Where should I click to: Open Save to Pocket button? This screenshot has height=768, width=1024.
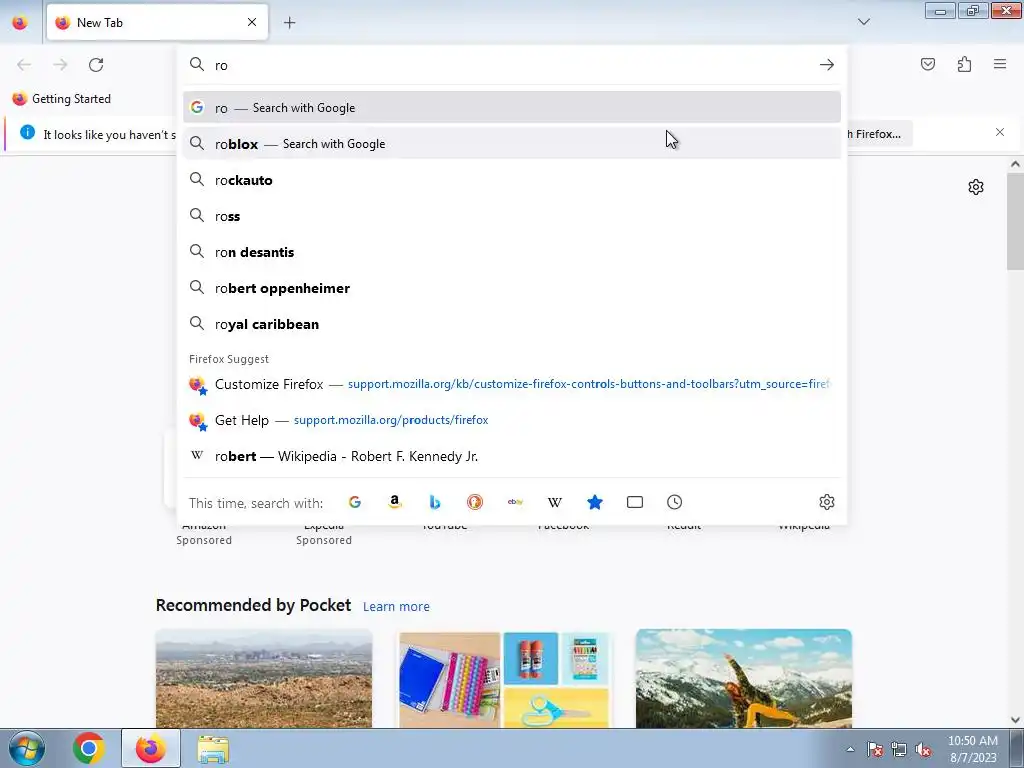[927, 64]
